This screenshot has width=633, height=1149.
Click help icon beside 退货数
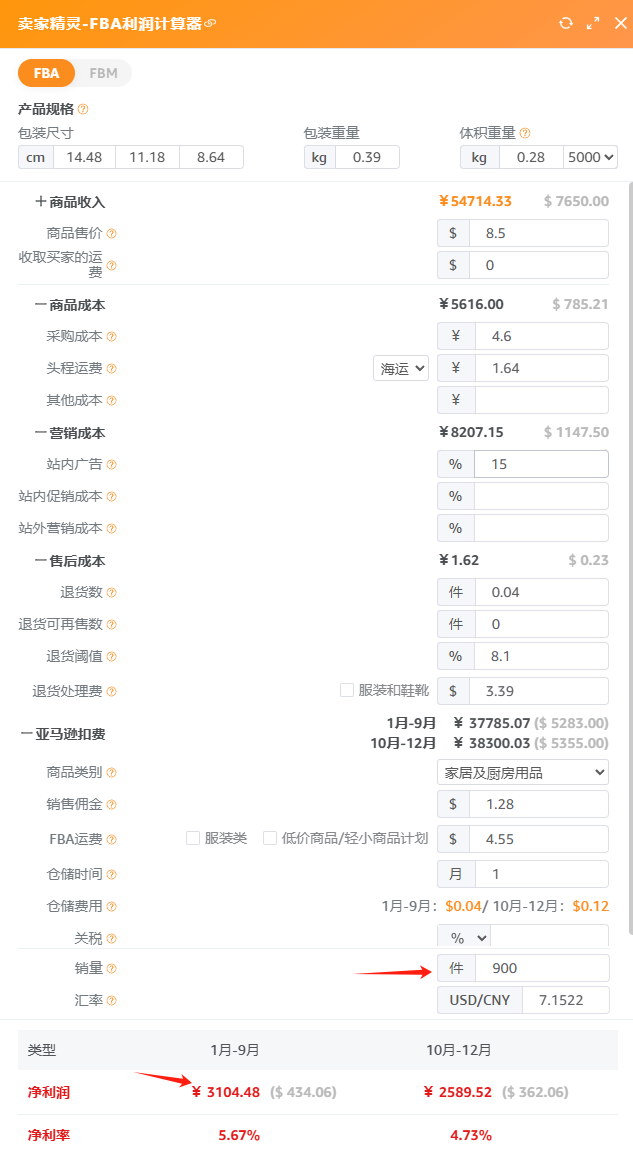click(111, 593)
